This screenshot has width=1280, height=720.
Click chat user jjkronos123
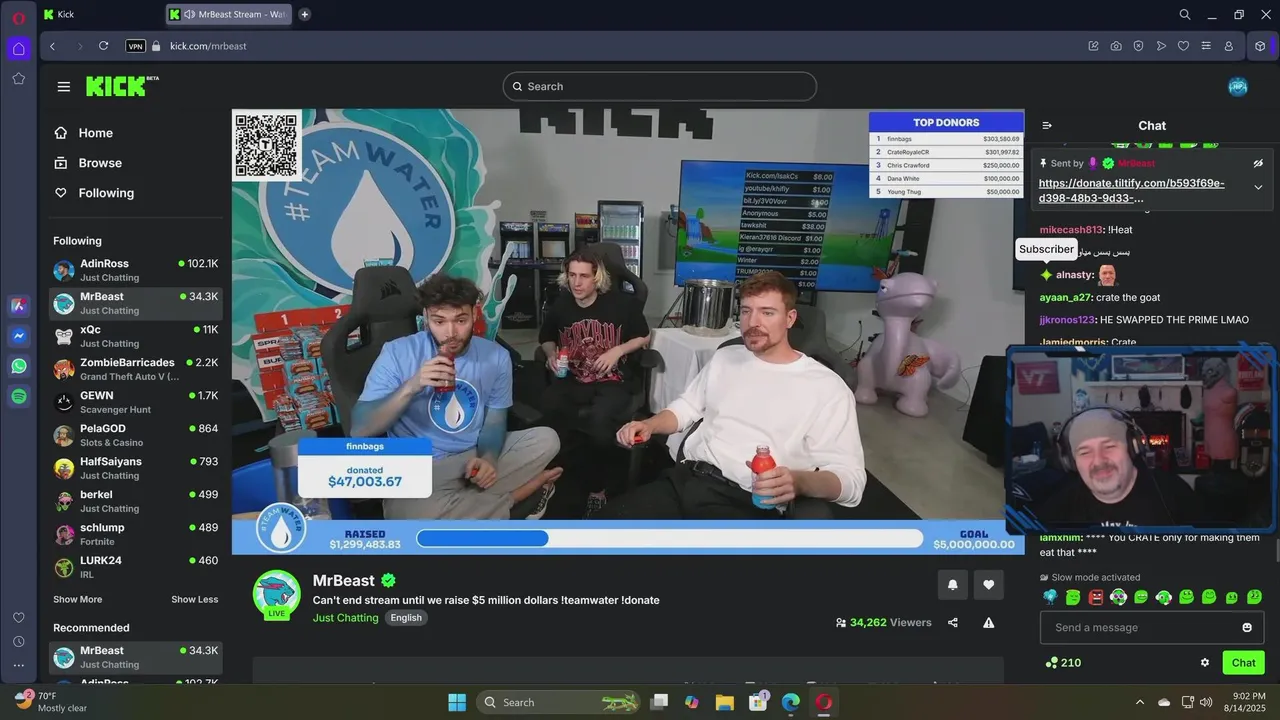point(1067,320)
